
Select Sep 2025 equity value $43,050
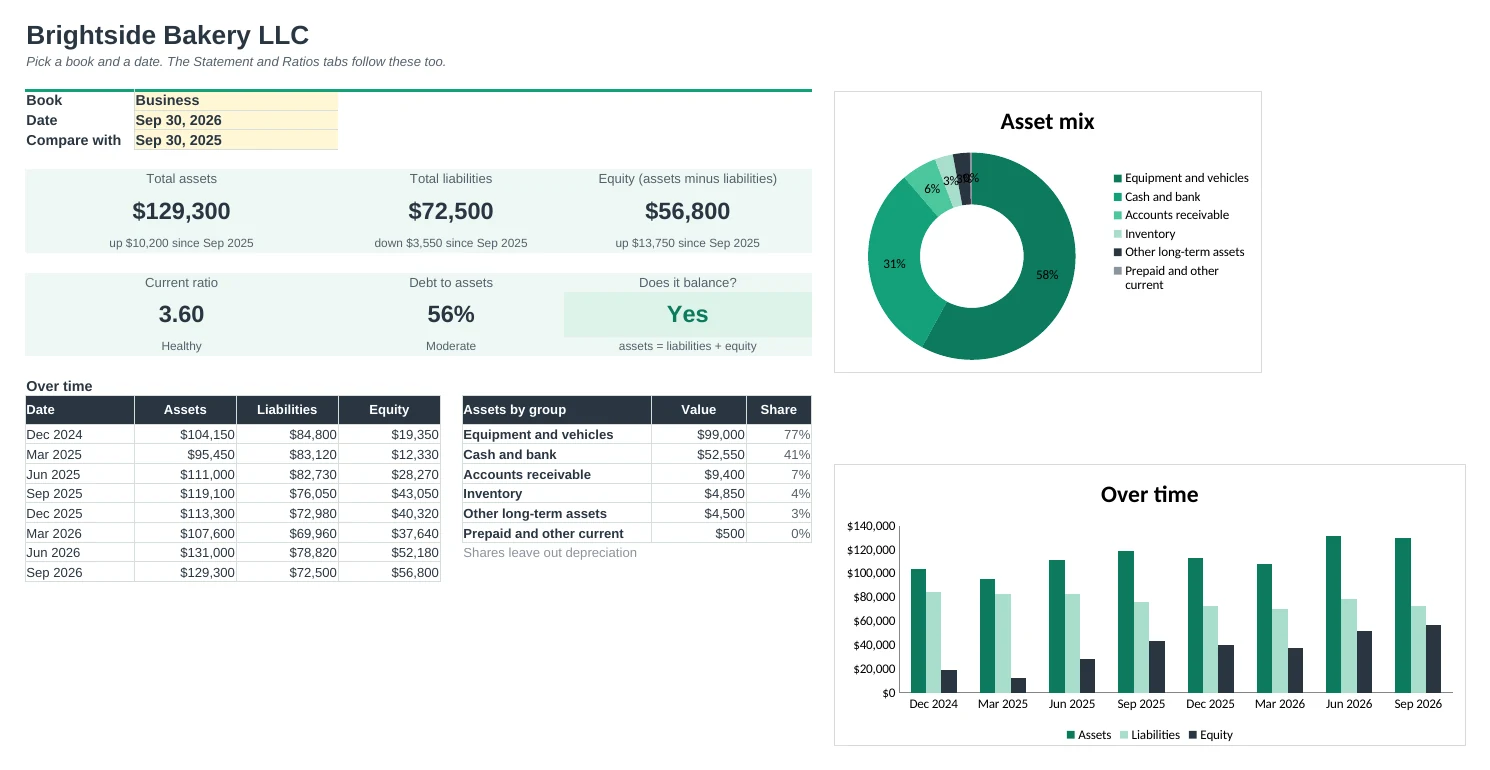[389, 494]
